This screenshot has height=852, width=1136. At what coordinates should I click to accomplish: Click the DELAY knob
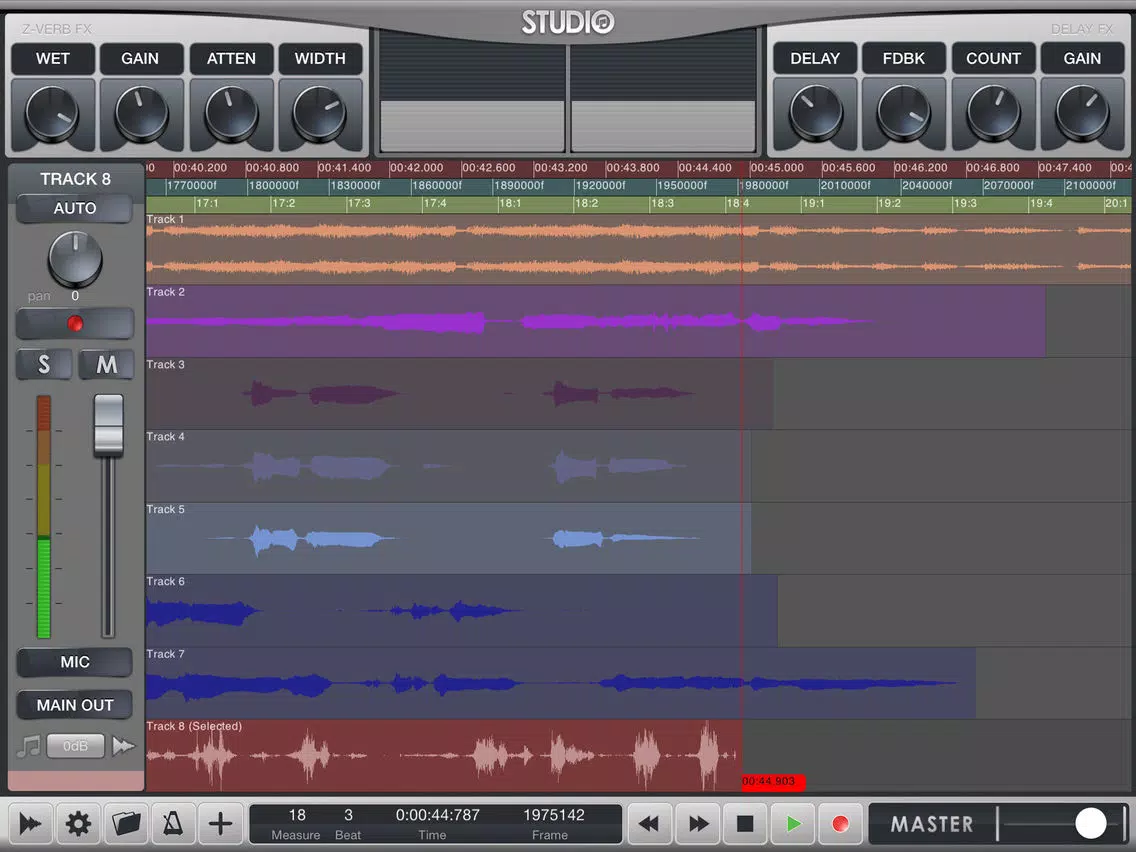[x=816, y=114]
